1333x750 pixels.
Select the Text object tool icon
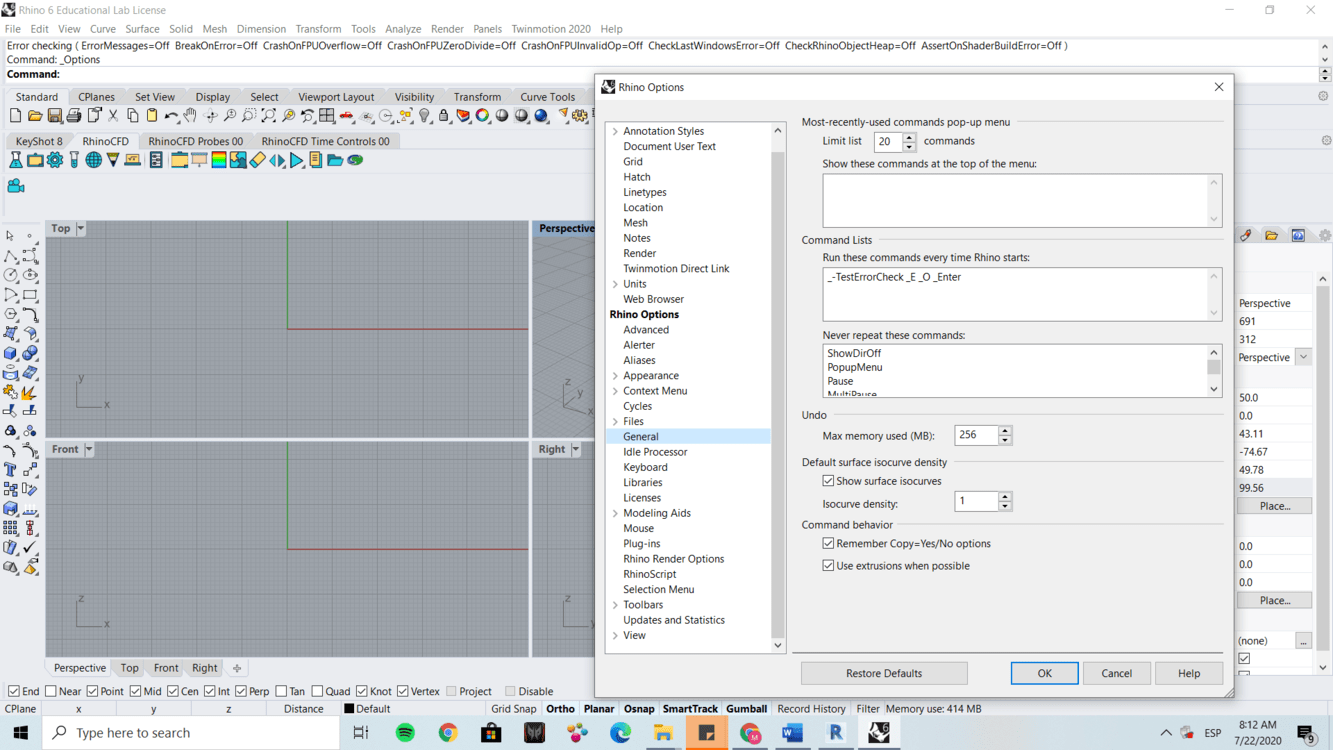pos(11,470)
